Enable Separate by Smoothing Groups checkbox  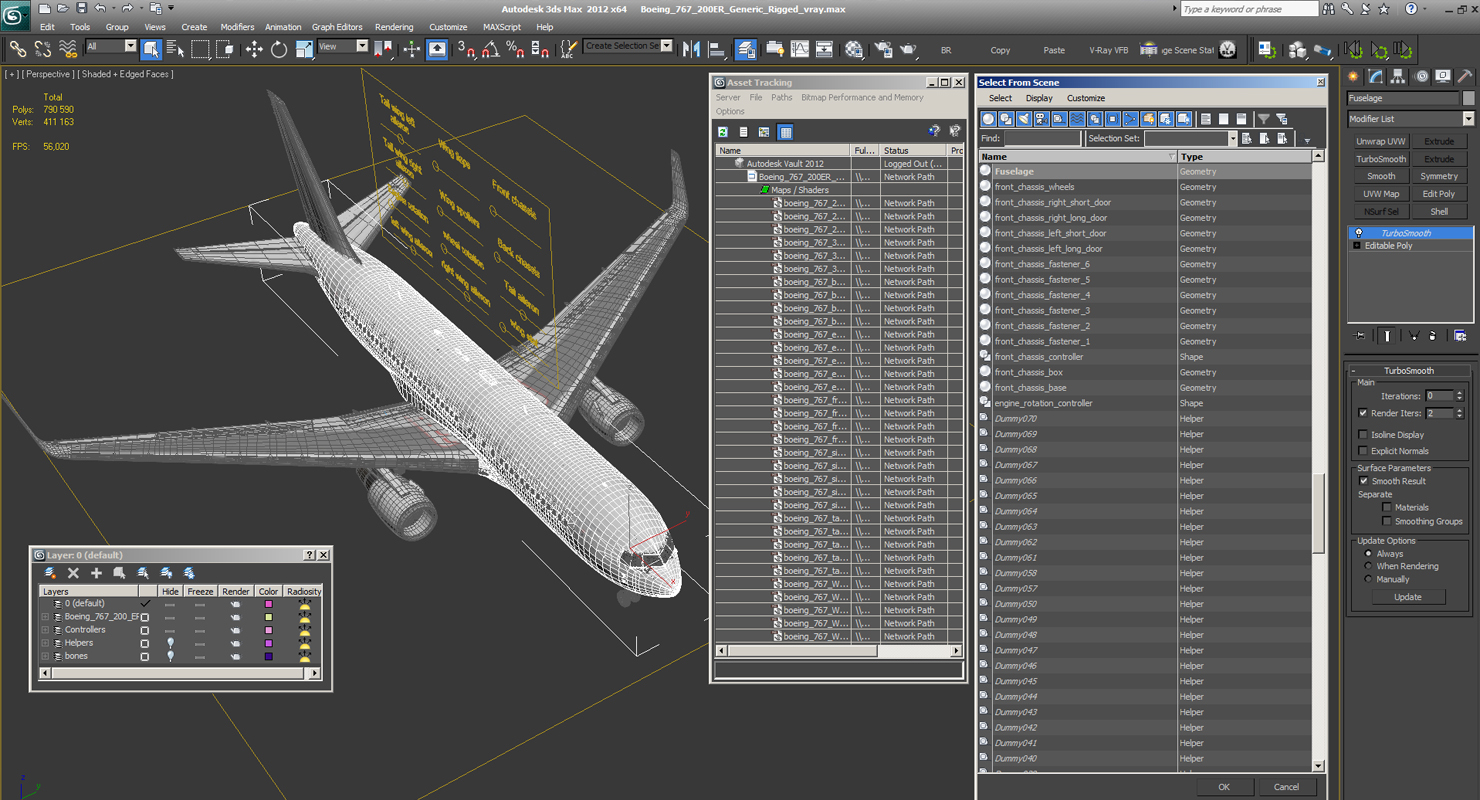(1386, 521)
